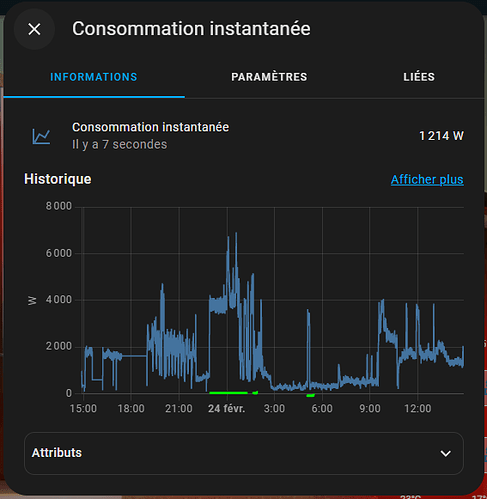Select the Informations tab

coord(94,77)
